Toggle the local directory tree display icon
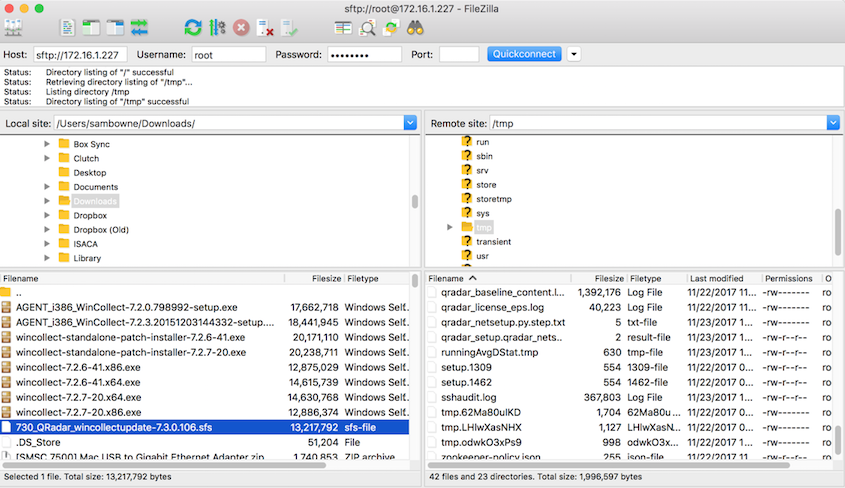845x488 pixels. [x=91, y=27]
